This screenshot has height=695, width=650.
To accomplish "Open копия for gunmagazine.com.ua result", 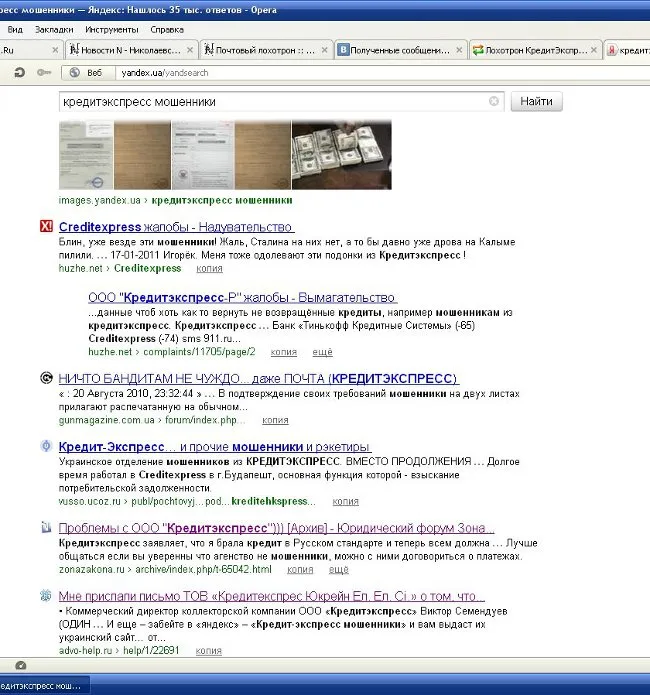I will point(275,420).
